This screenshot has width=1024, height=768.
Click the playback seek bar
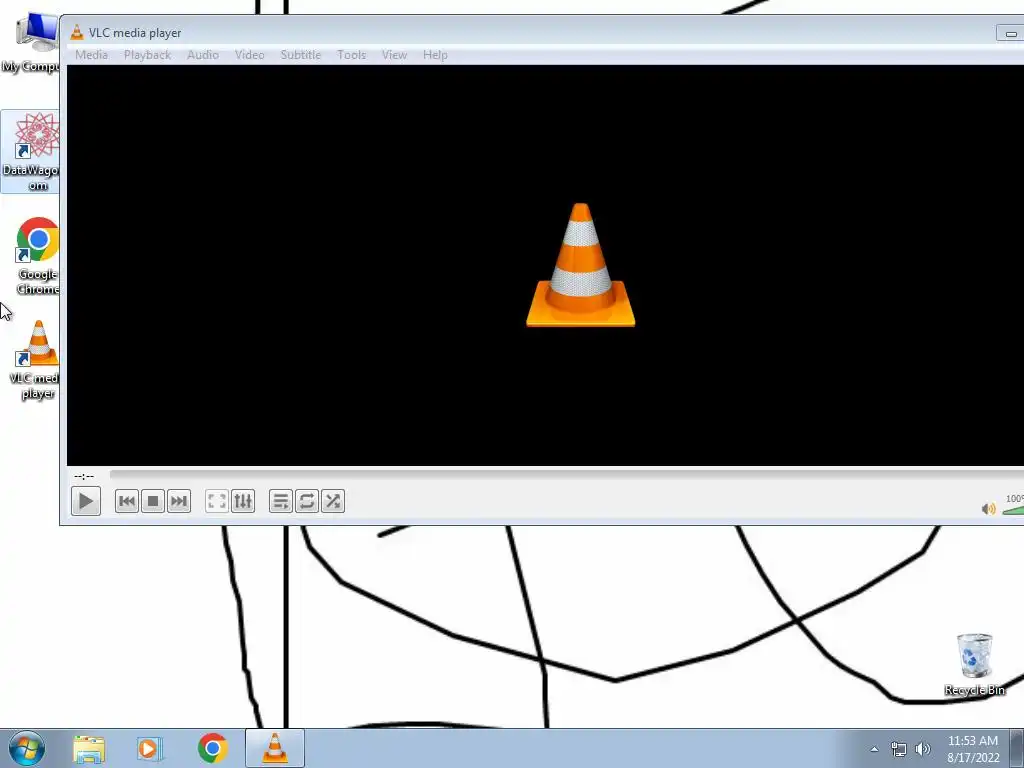click(x=567, y=475)
